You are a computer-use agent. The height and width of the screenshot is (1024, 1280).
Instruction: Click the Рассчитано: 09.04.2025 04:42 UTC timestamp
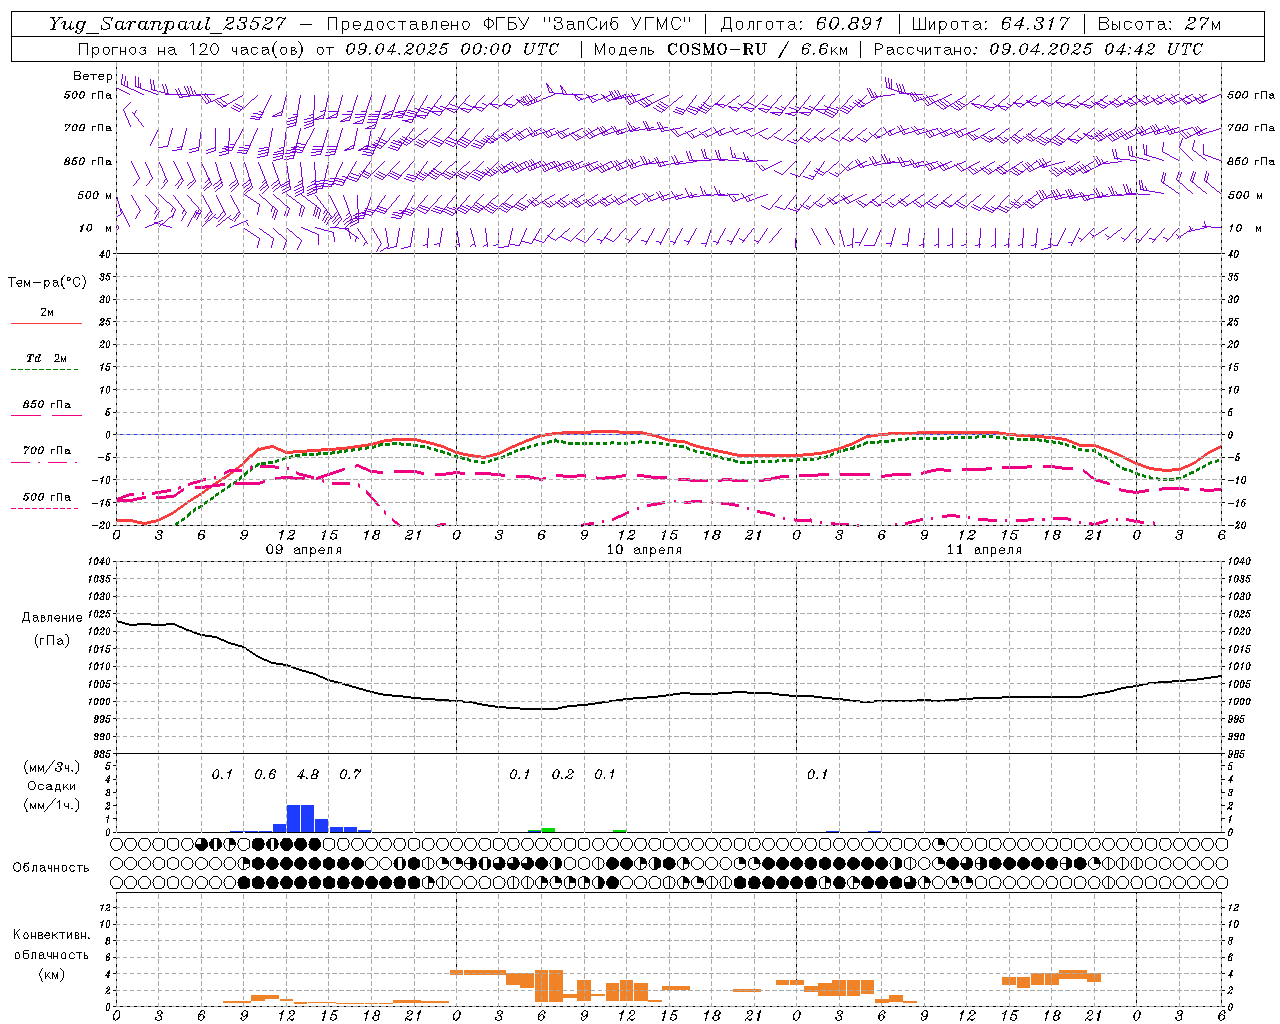point(1038,49)
